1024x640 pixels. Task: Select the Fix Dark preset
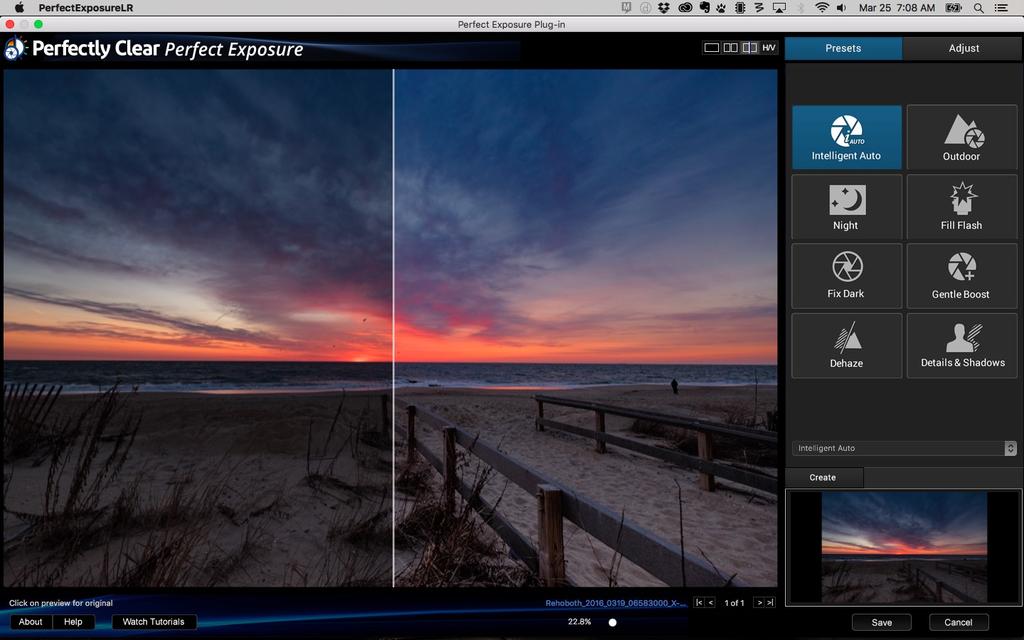(846, 275)
